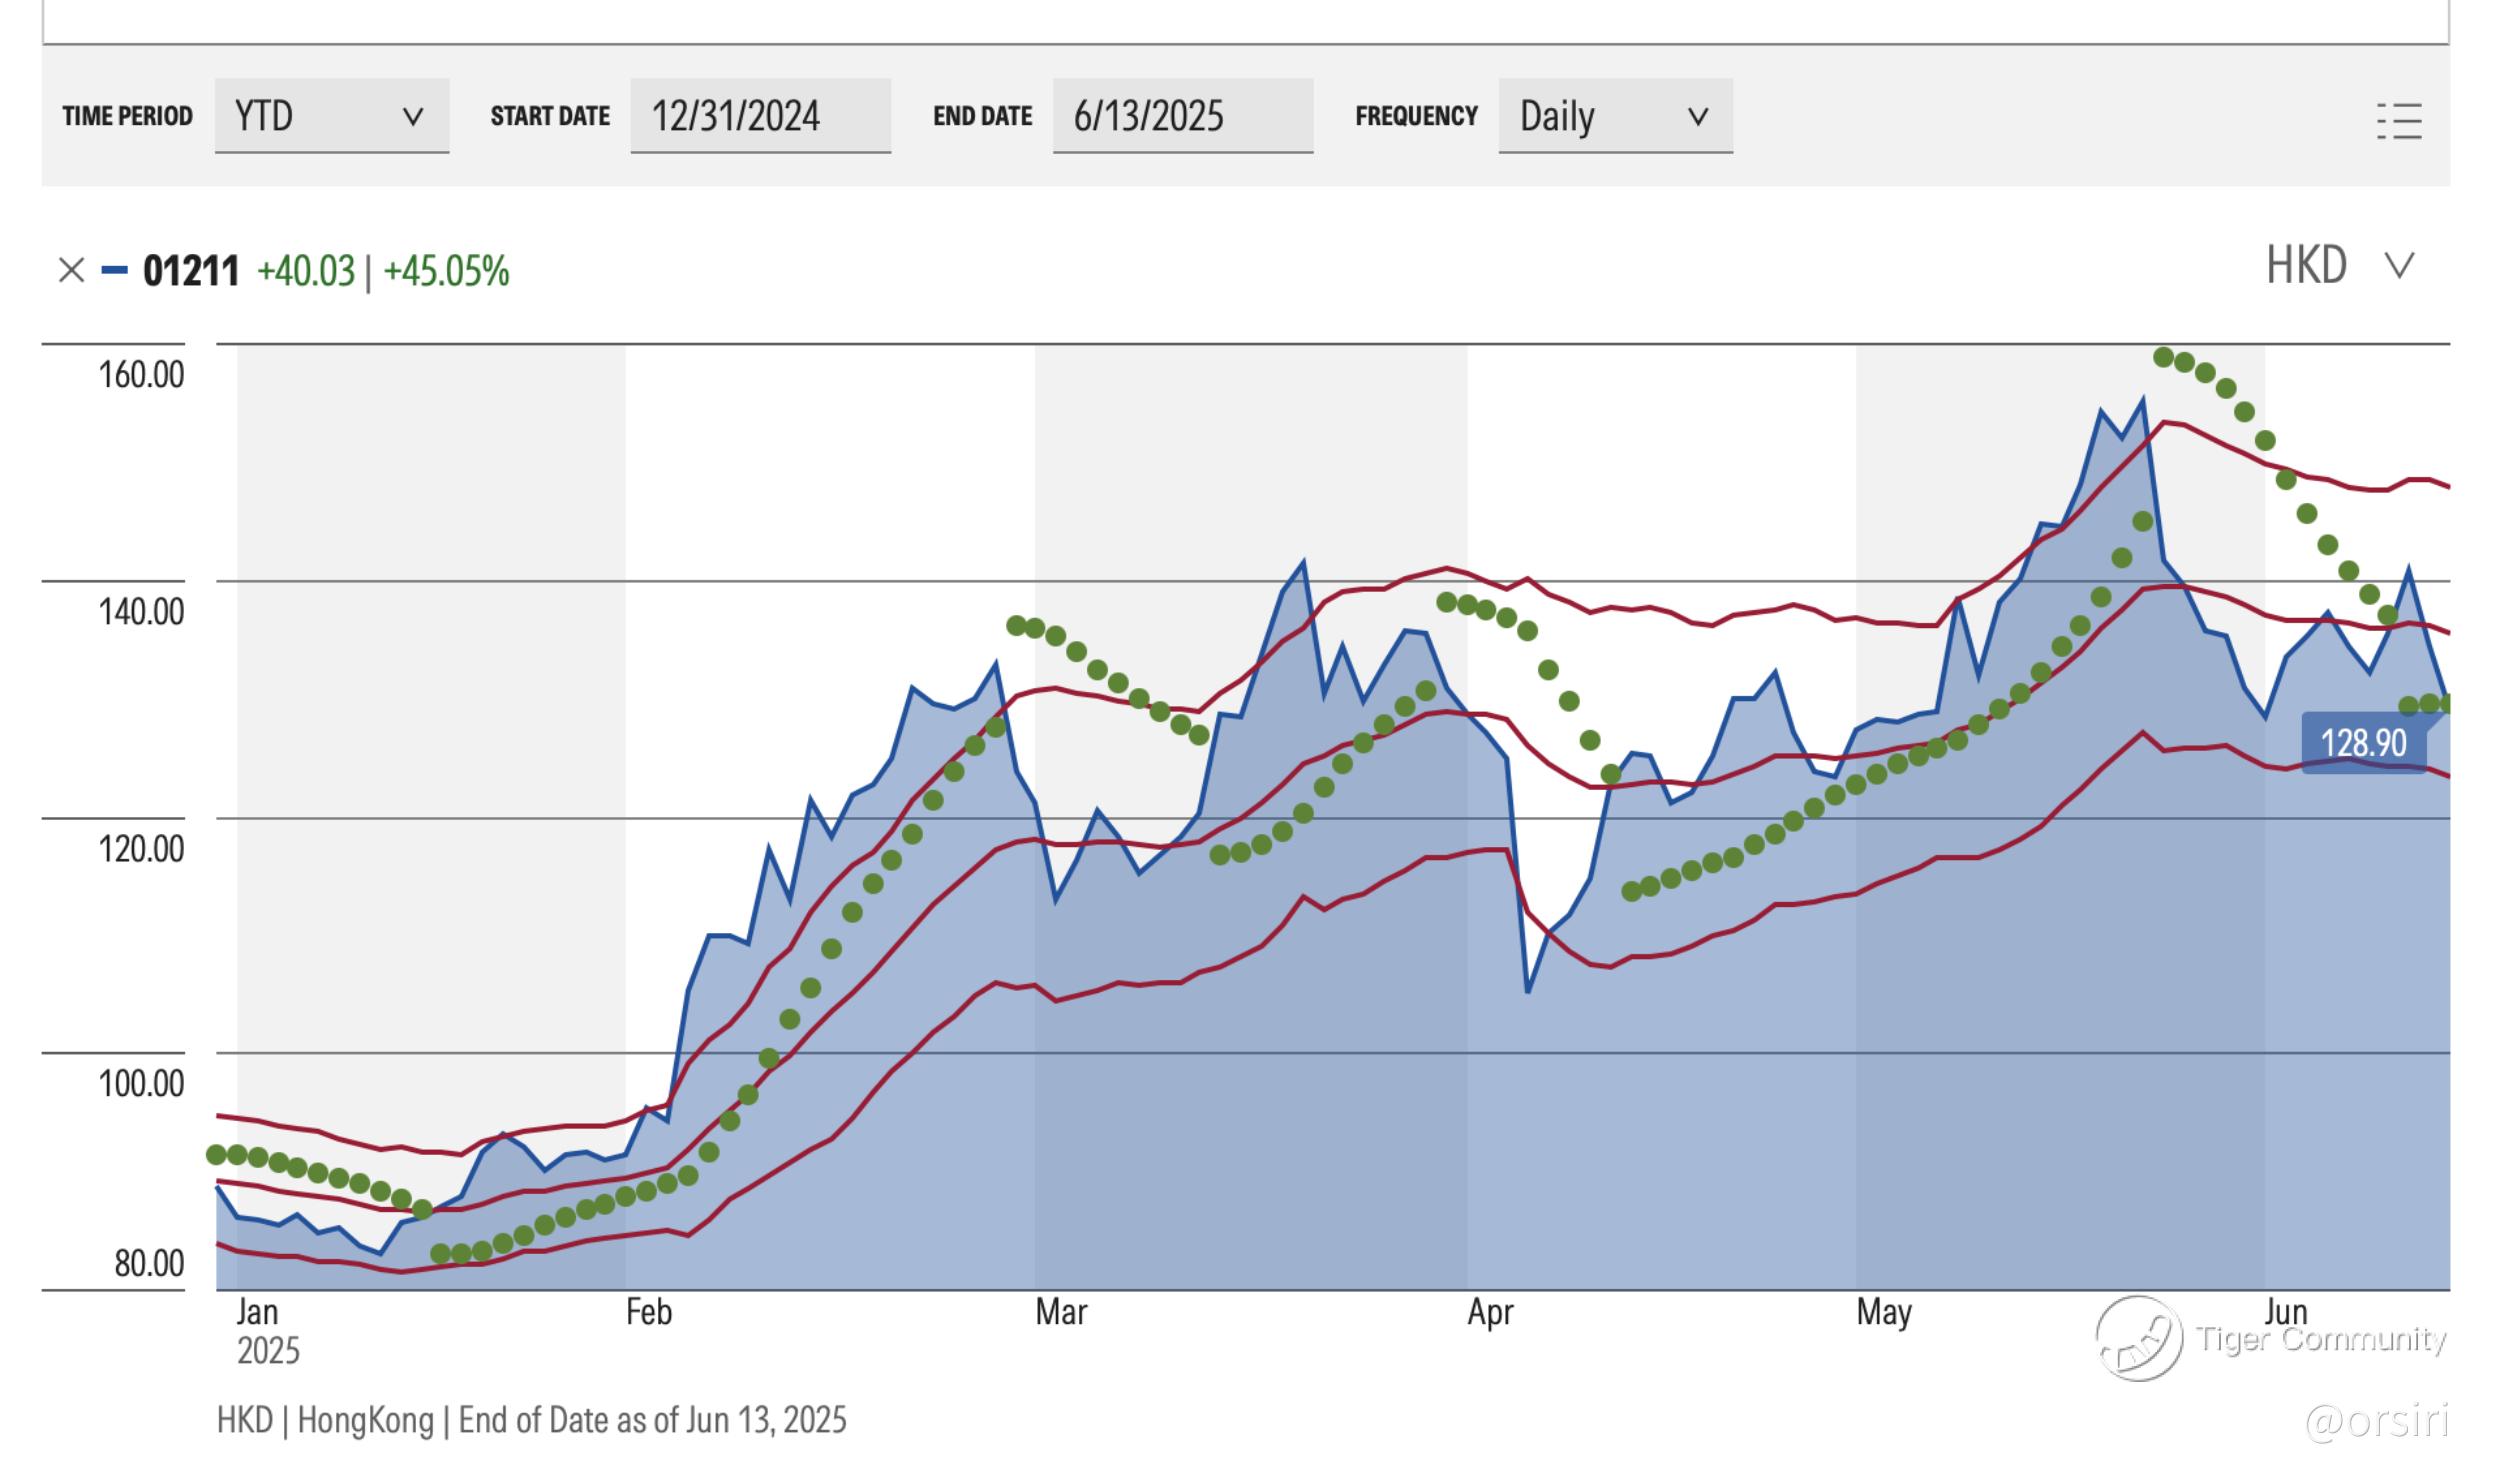The width and height of the screenshot is (2500, 1478).
Task: Click the Tiger Community logo icon
Action: [x=2138, y=1338]
